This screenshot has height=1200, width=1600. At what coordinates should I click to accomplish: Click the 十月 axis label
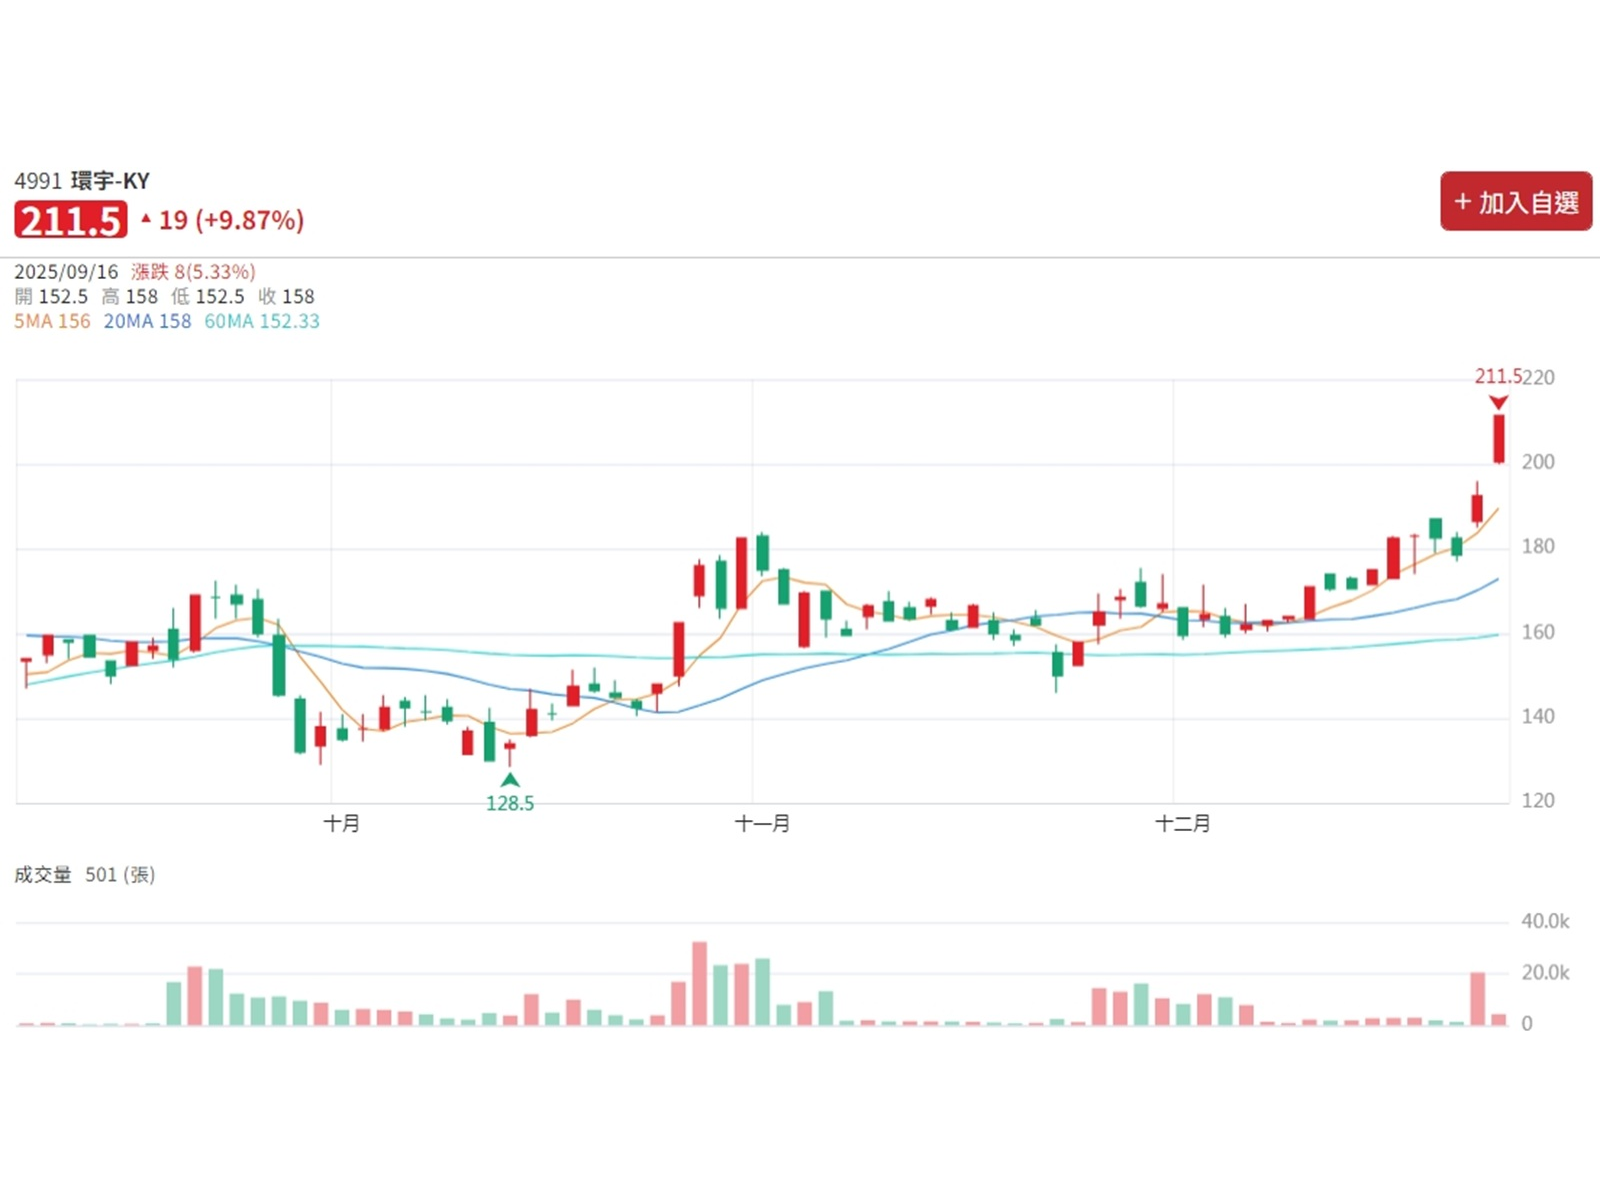(341, 823)
